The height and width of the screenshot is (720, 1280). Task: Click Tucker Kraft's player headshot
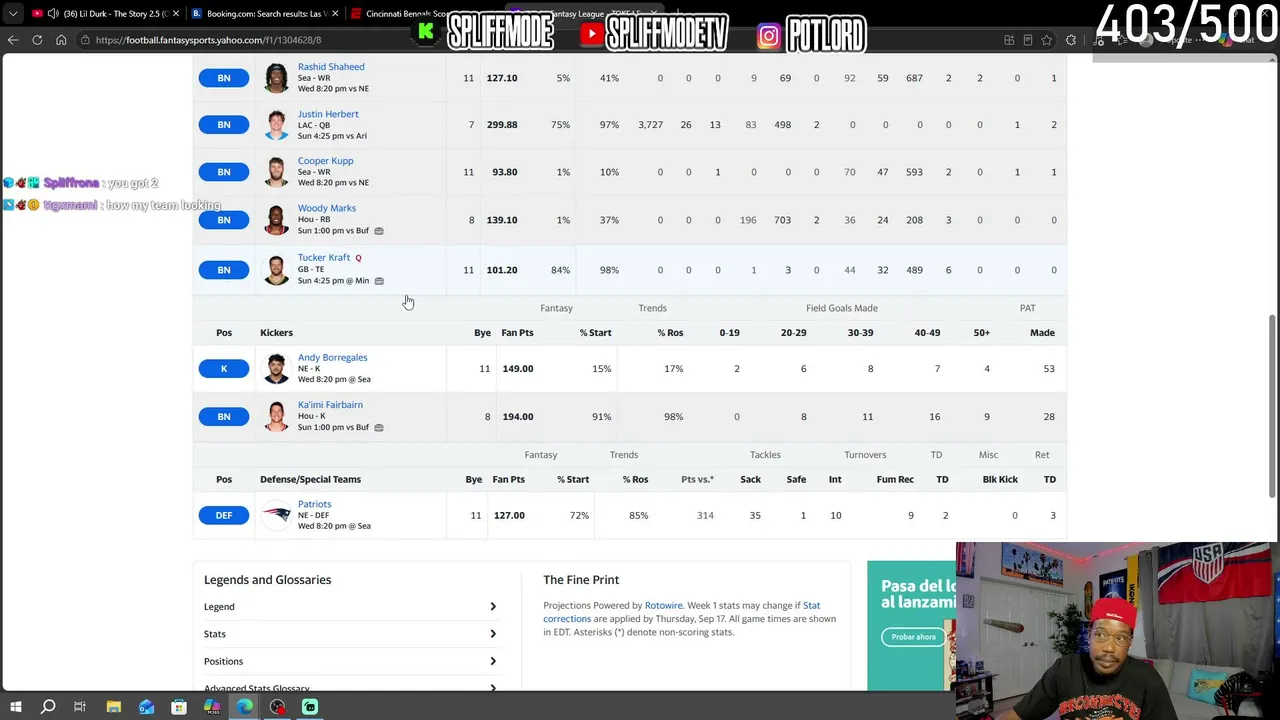click(x=276, y=270)
